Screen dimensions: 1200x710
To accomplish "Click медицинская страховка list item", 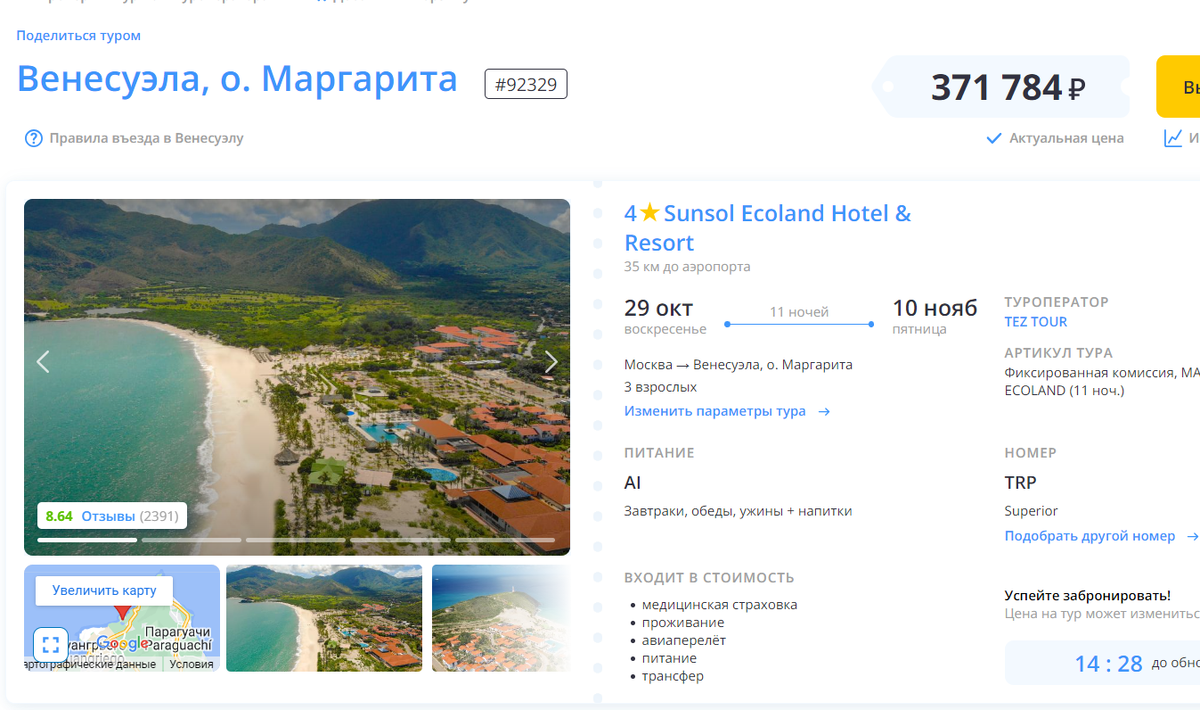I will coord(719,604).
